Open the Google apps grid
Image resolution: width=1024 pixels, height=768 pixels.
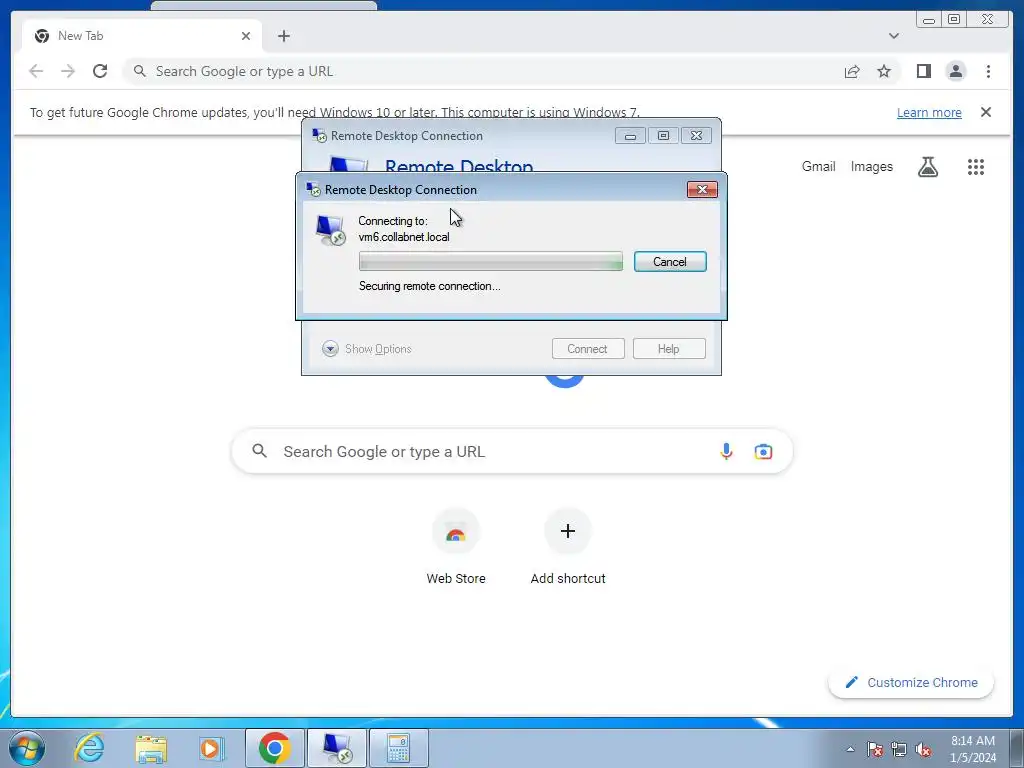point(976,167)
